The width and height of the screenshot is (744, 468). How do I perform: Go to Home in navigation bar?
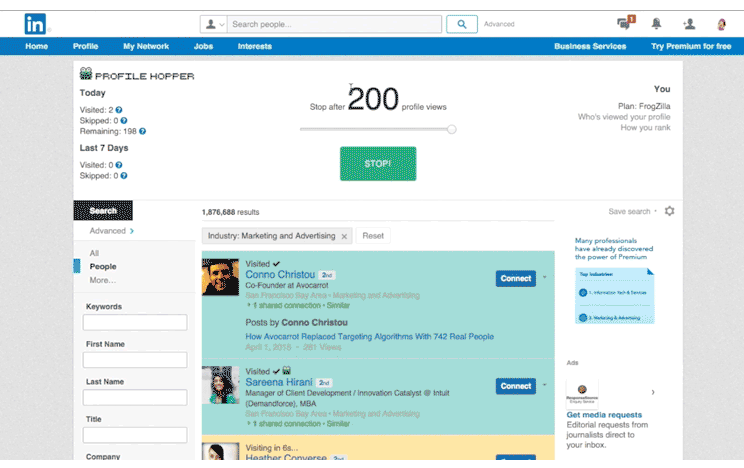37,46
